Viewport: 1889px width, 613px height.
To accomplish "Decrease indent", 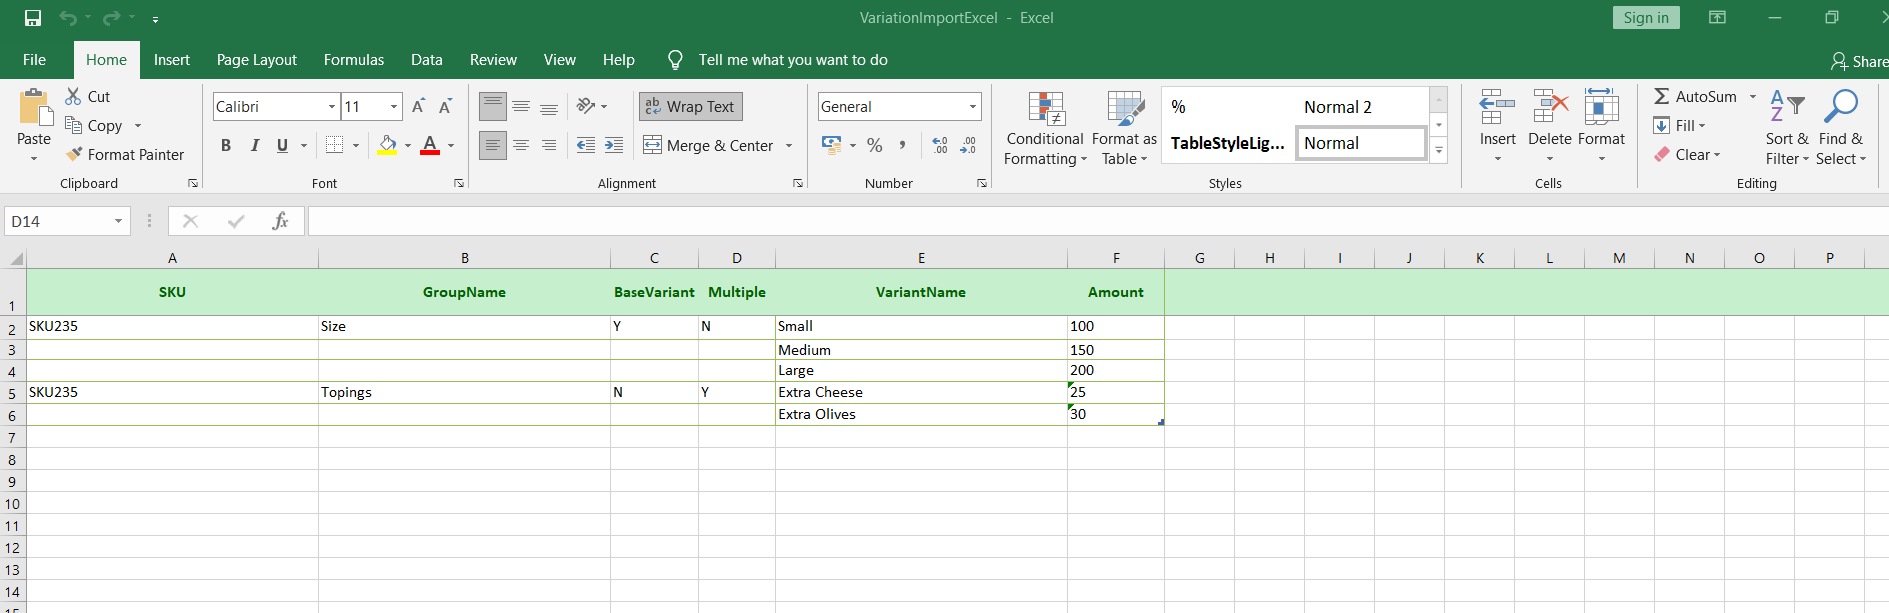I will pos(586,146).
